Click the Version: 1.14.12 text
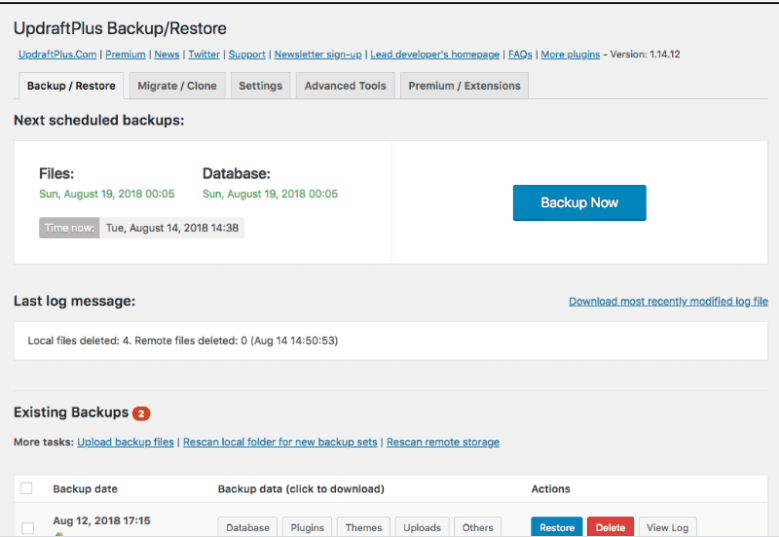 pos(645,54)
